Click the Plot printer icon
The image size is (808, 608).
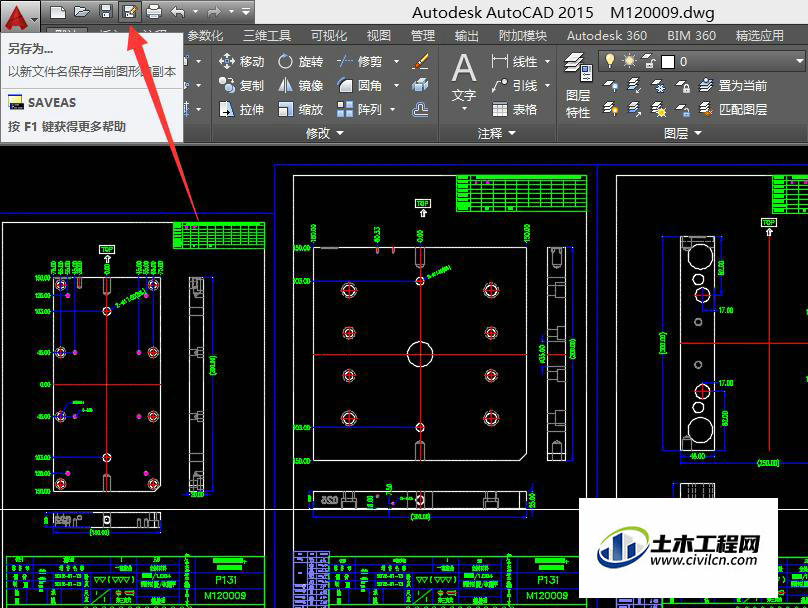point(154,11)
